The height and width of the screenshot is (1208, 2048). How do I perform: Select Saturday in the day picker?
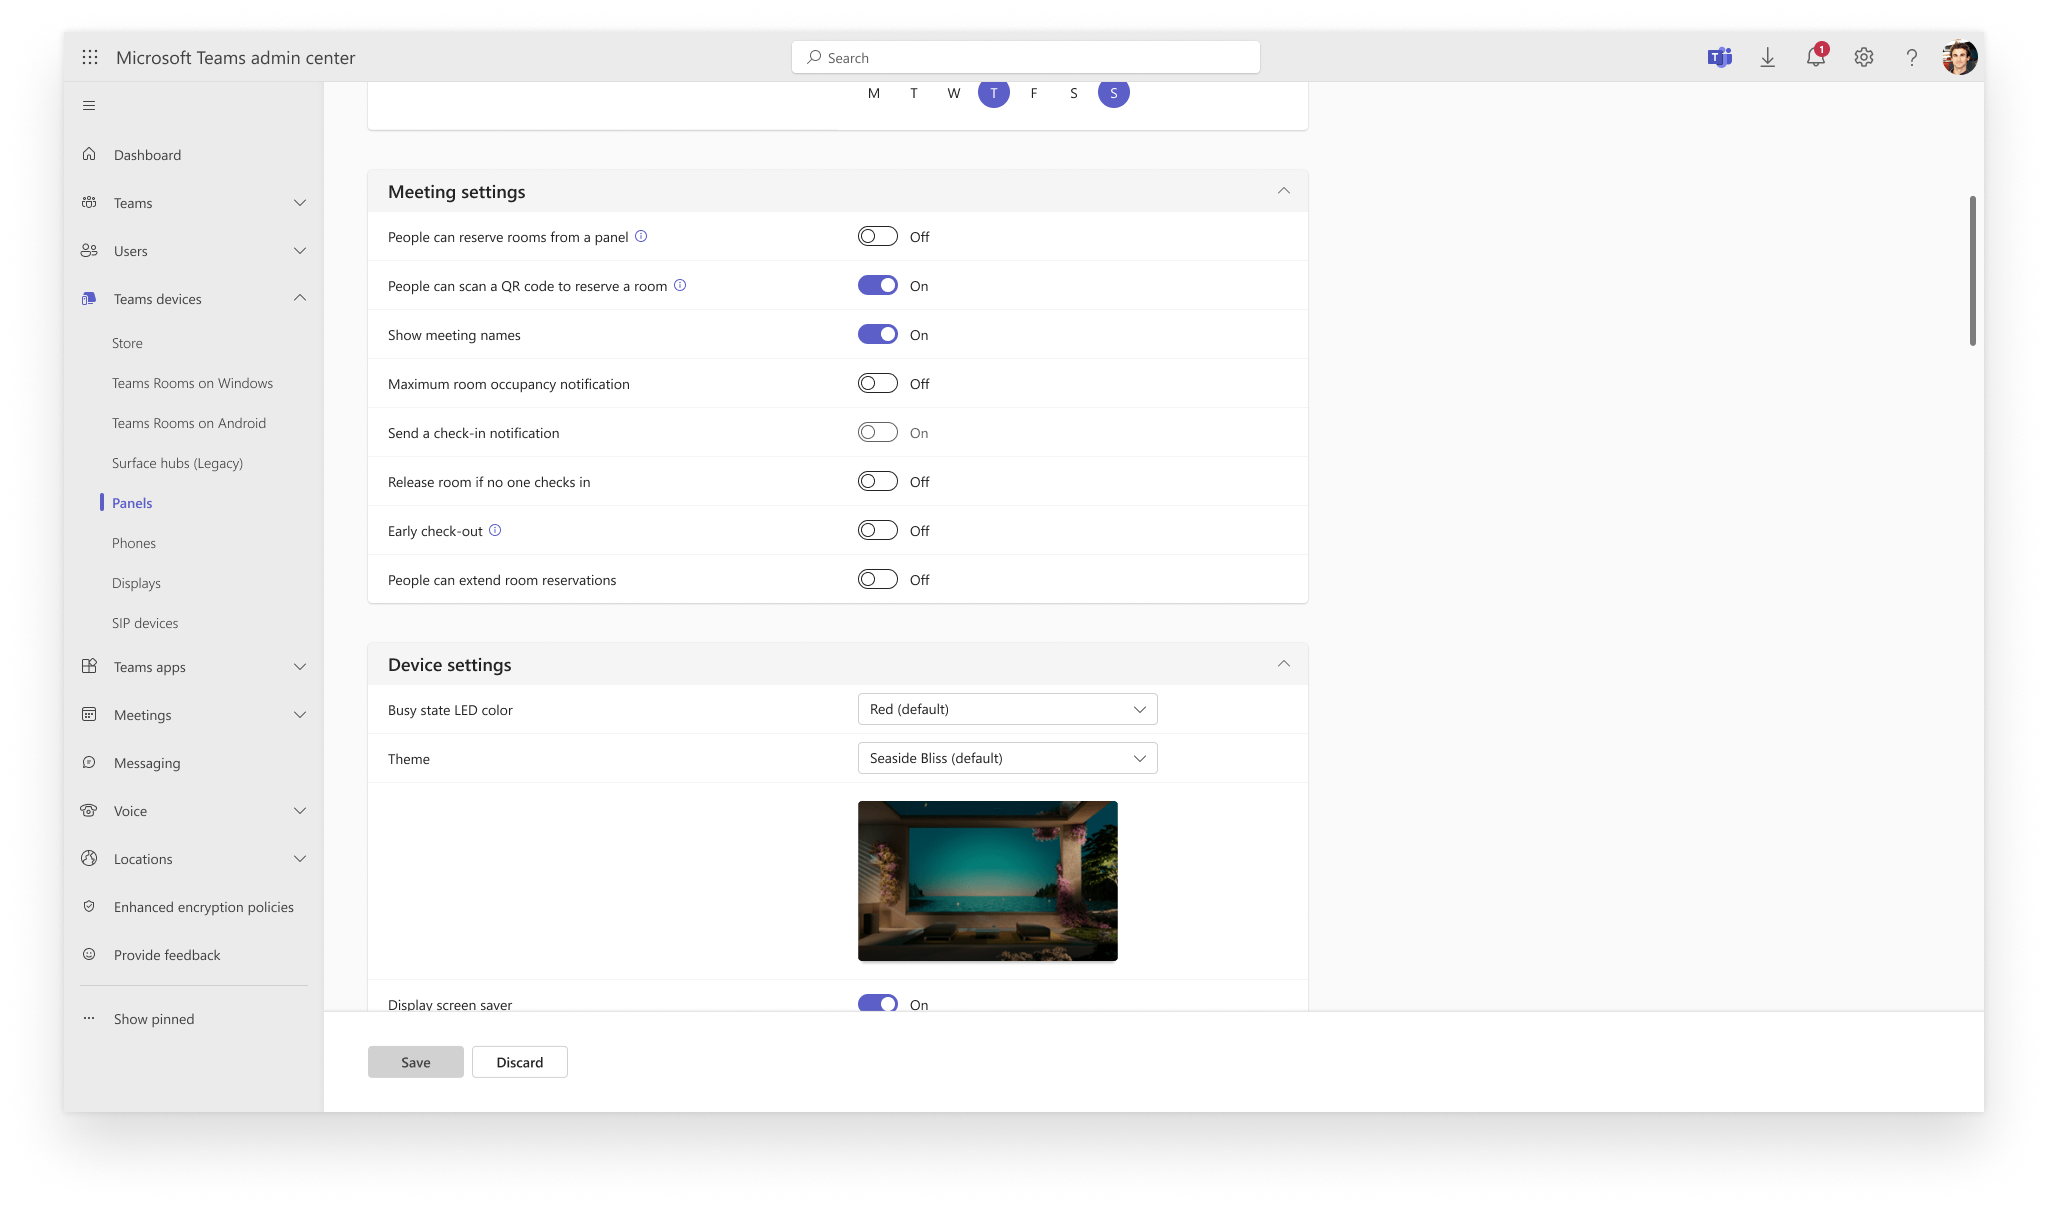pyautogui.click(x=1073, y=93)
